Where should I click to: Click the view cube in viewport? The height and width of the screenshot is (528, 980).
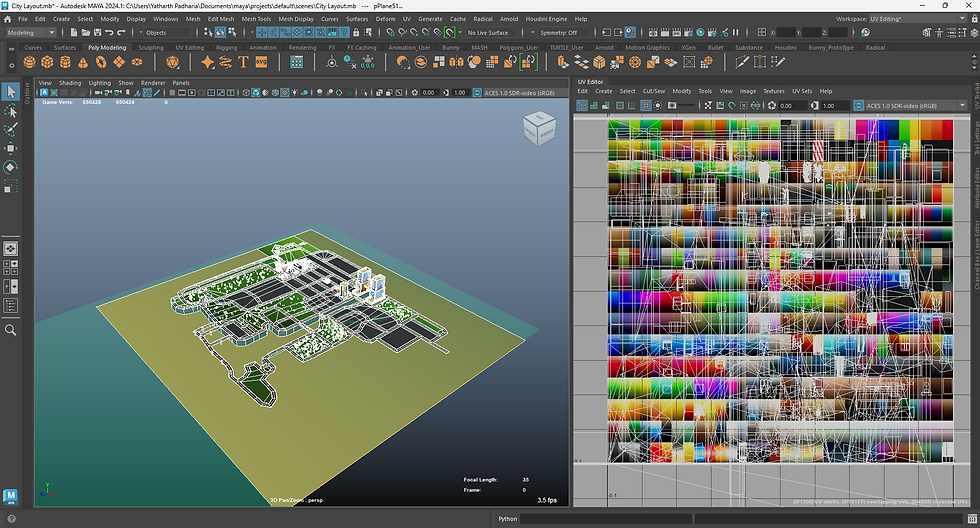[x=538, y=128]
